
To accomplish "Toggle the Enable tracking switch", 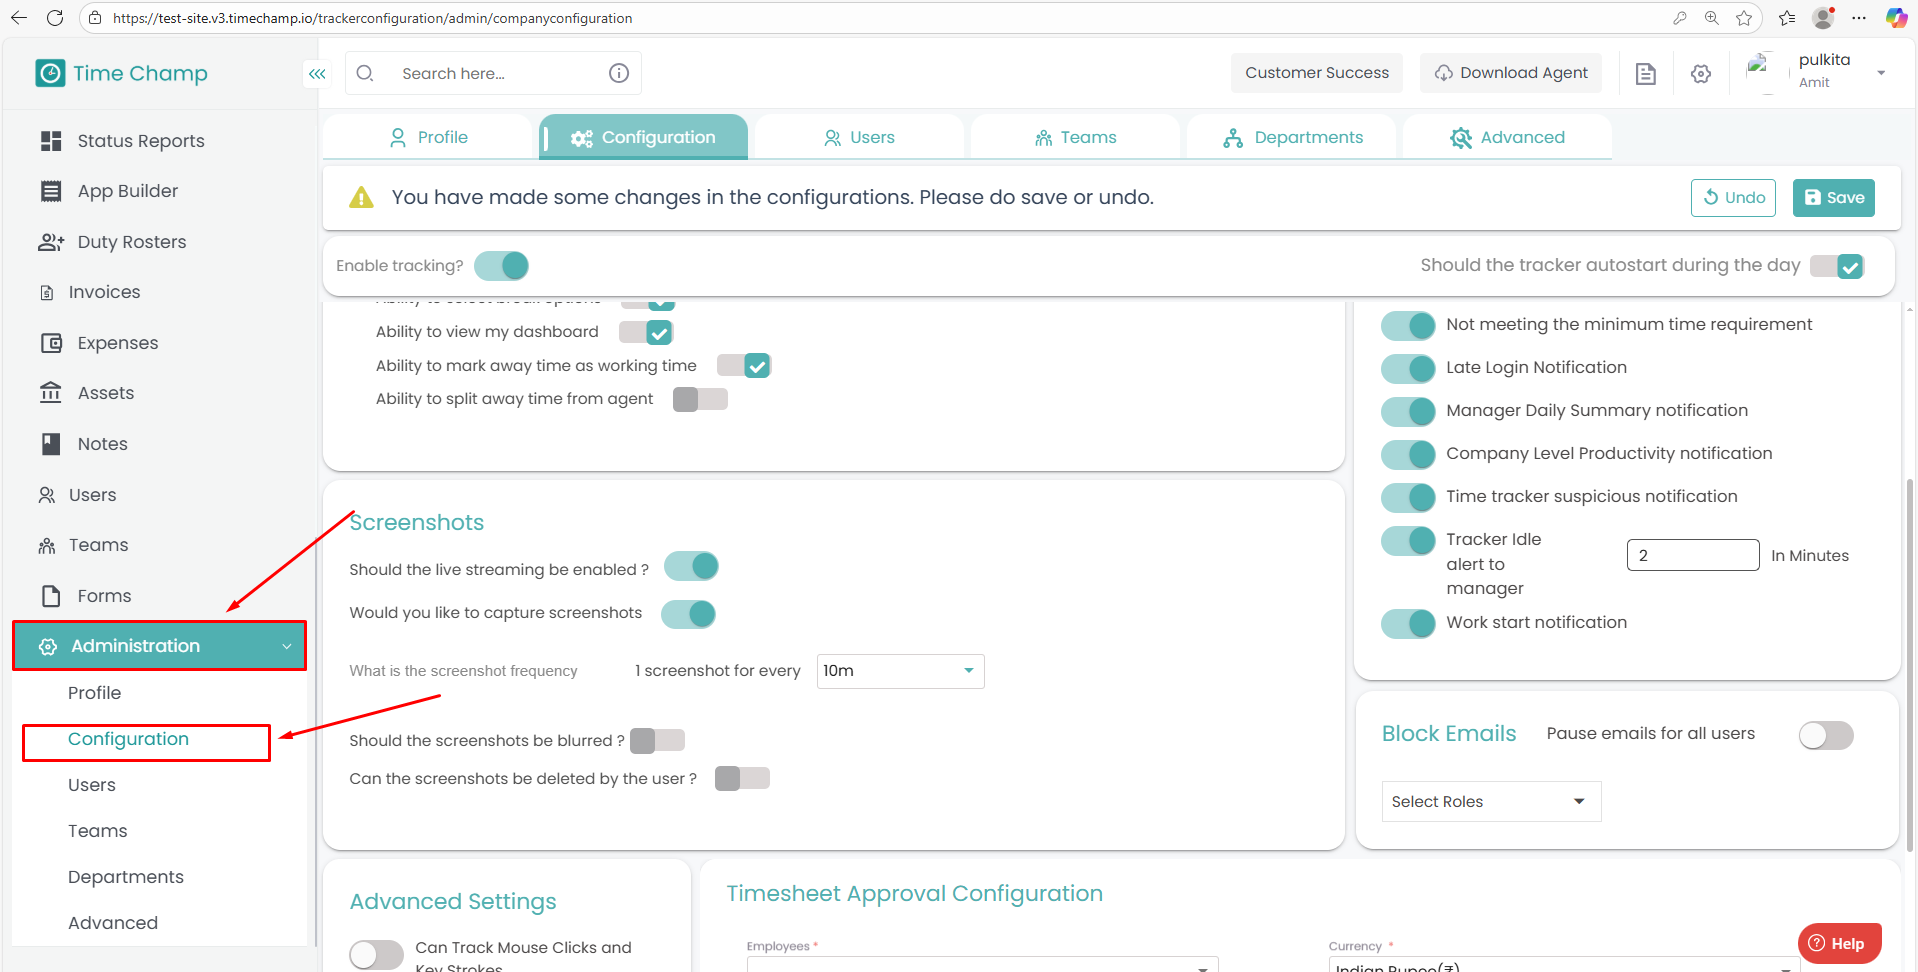I will 501,266.
